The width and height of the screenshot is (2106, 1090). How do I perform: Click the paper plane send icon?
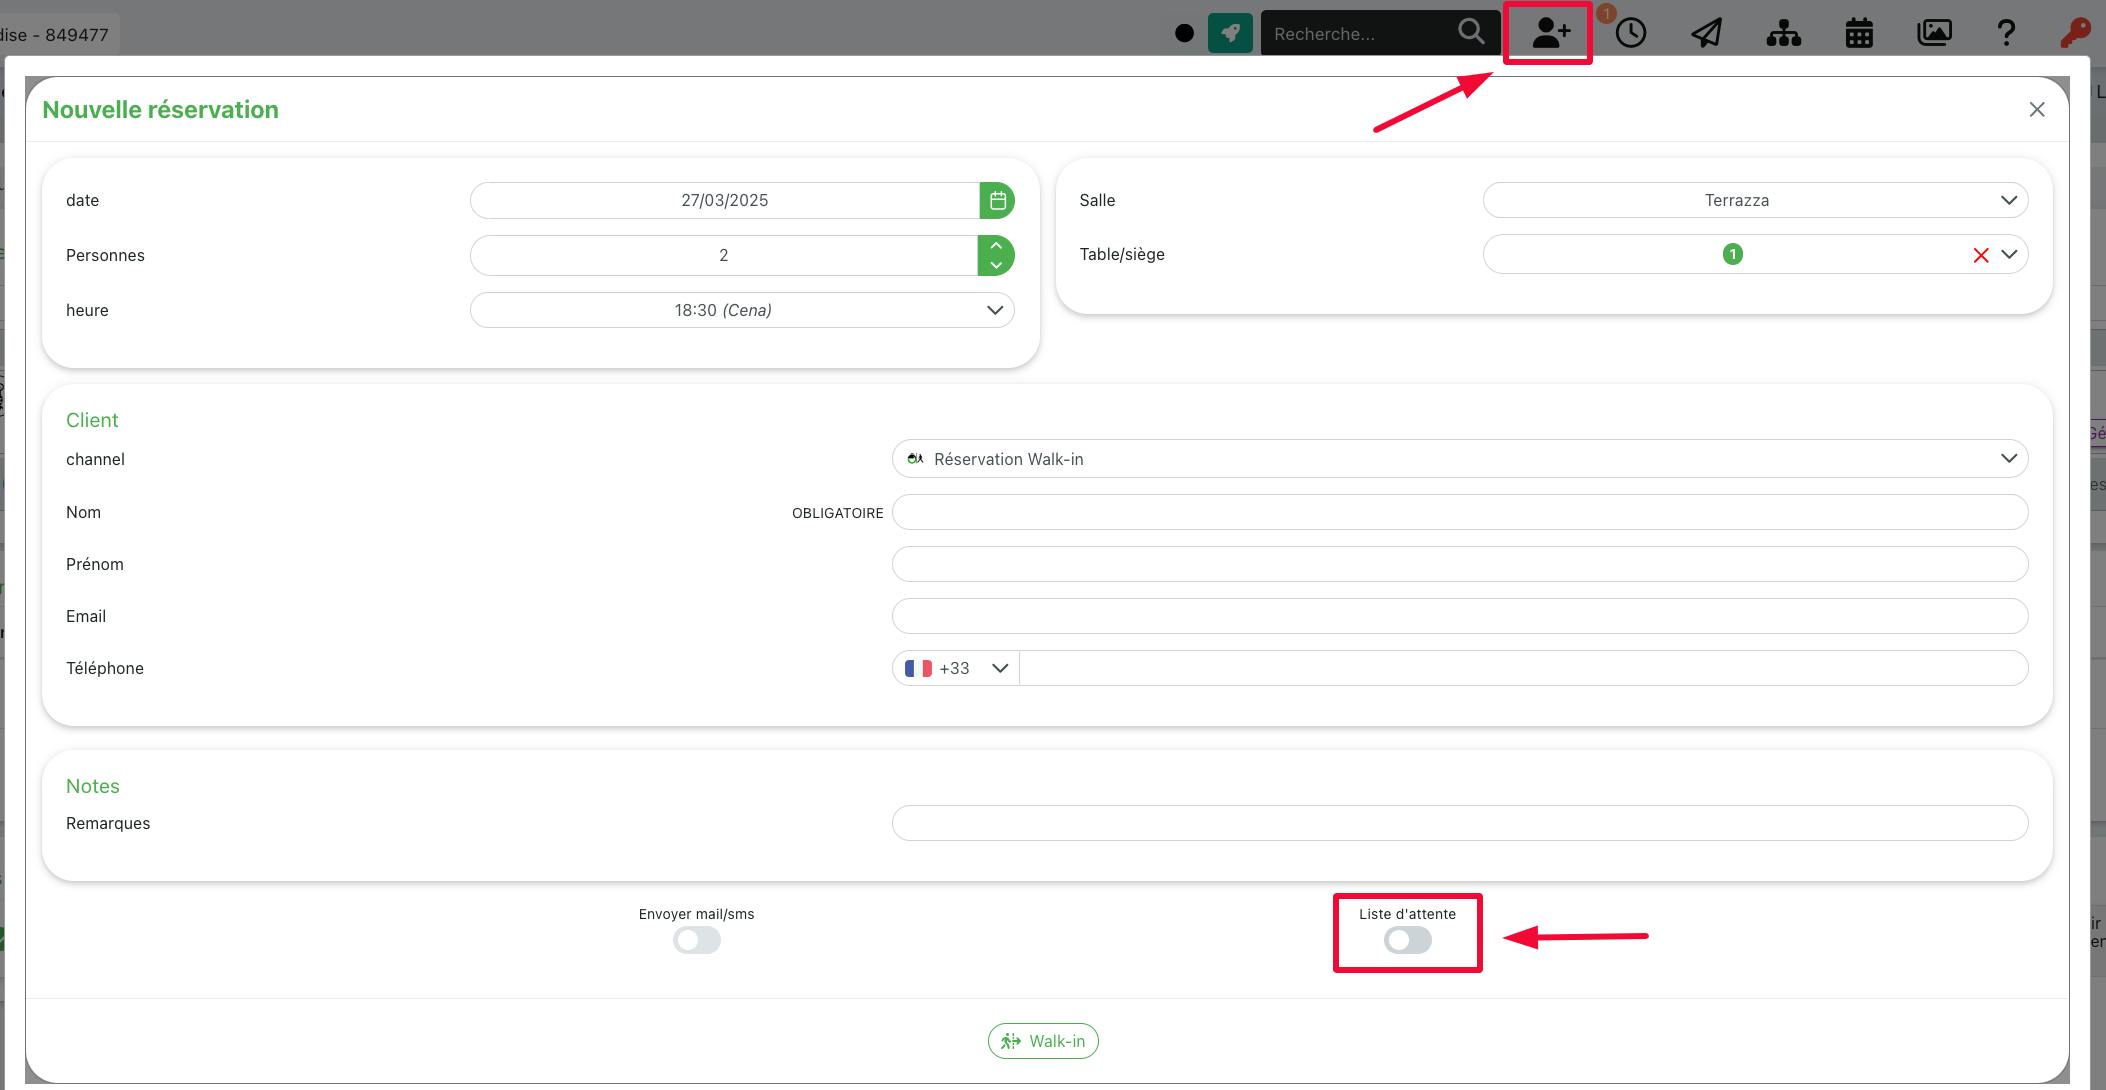click(x=1706, y=33)
